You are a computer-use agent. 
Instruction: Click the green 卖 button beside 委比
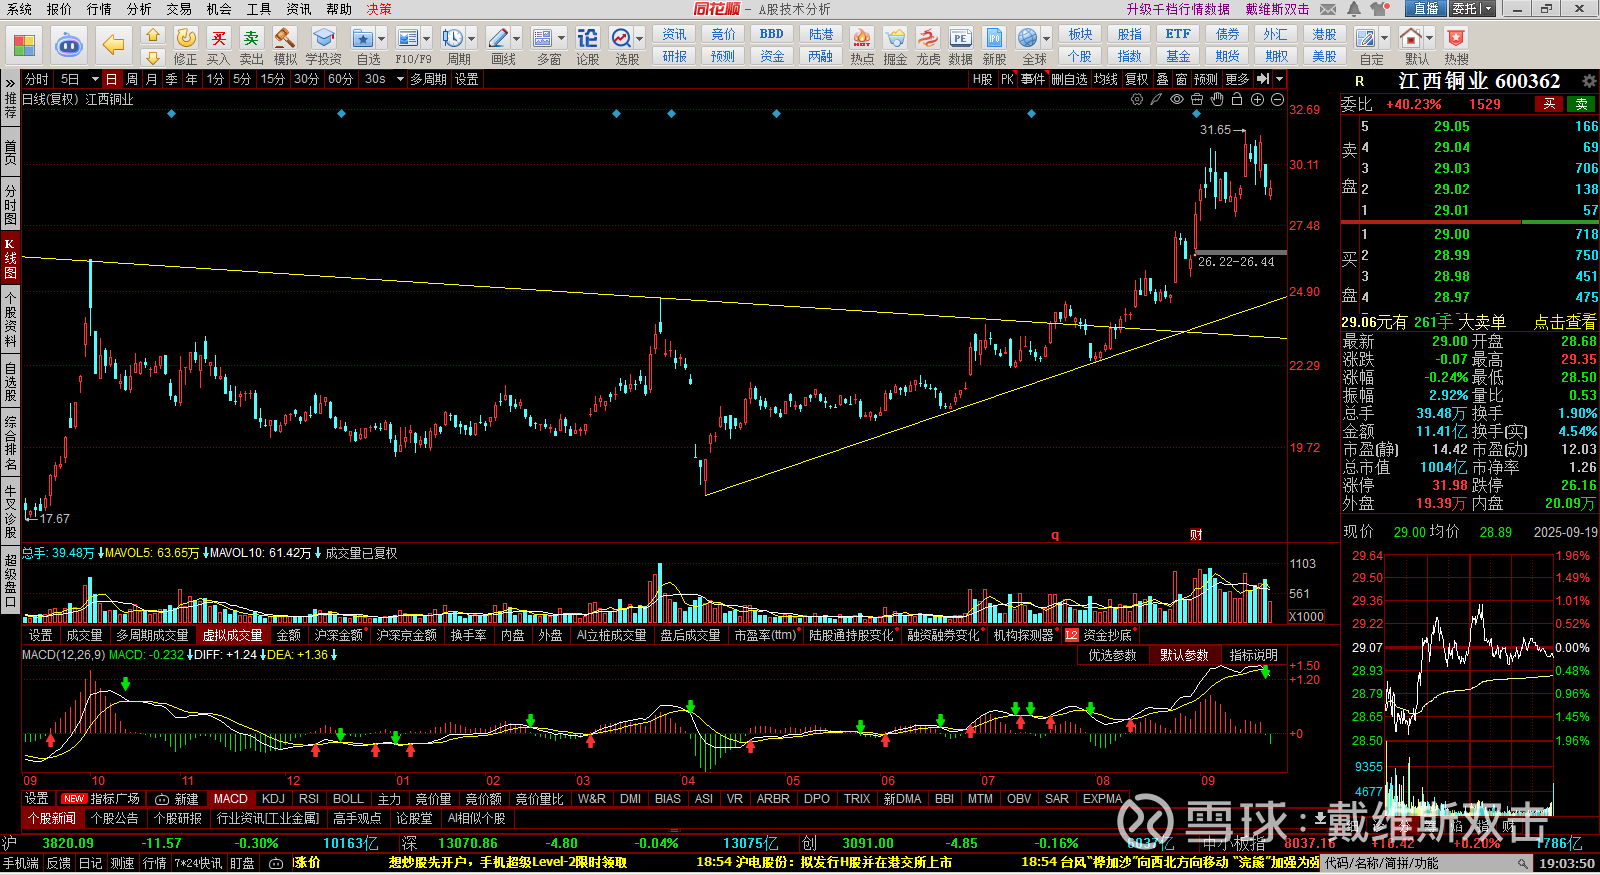click(x=1582, y=104)
